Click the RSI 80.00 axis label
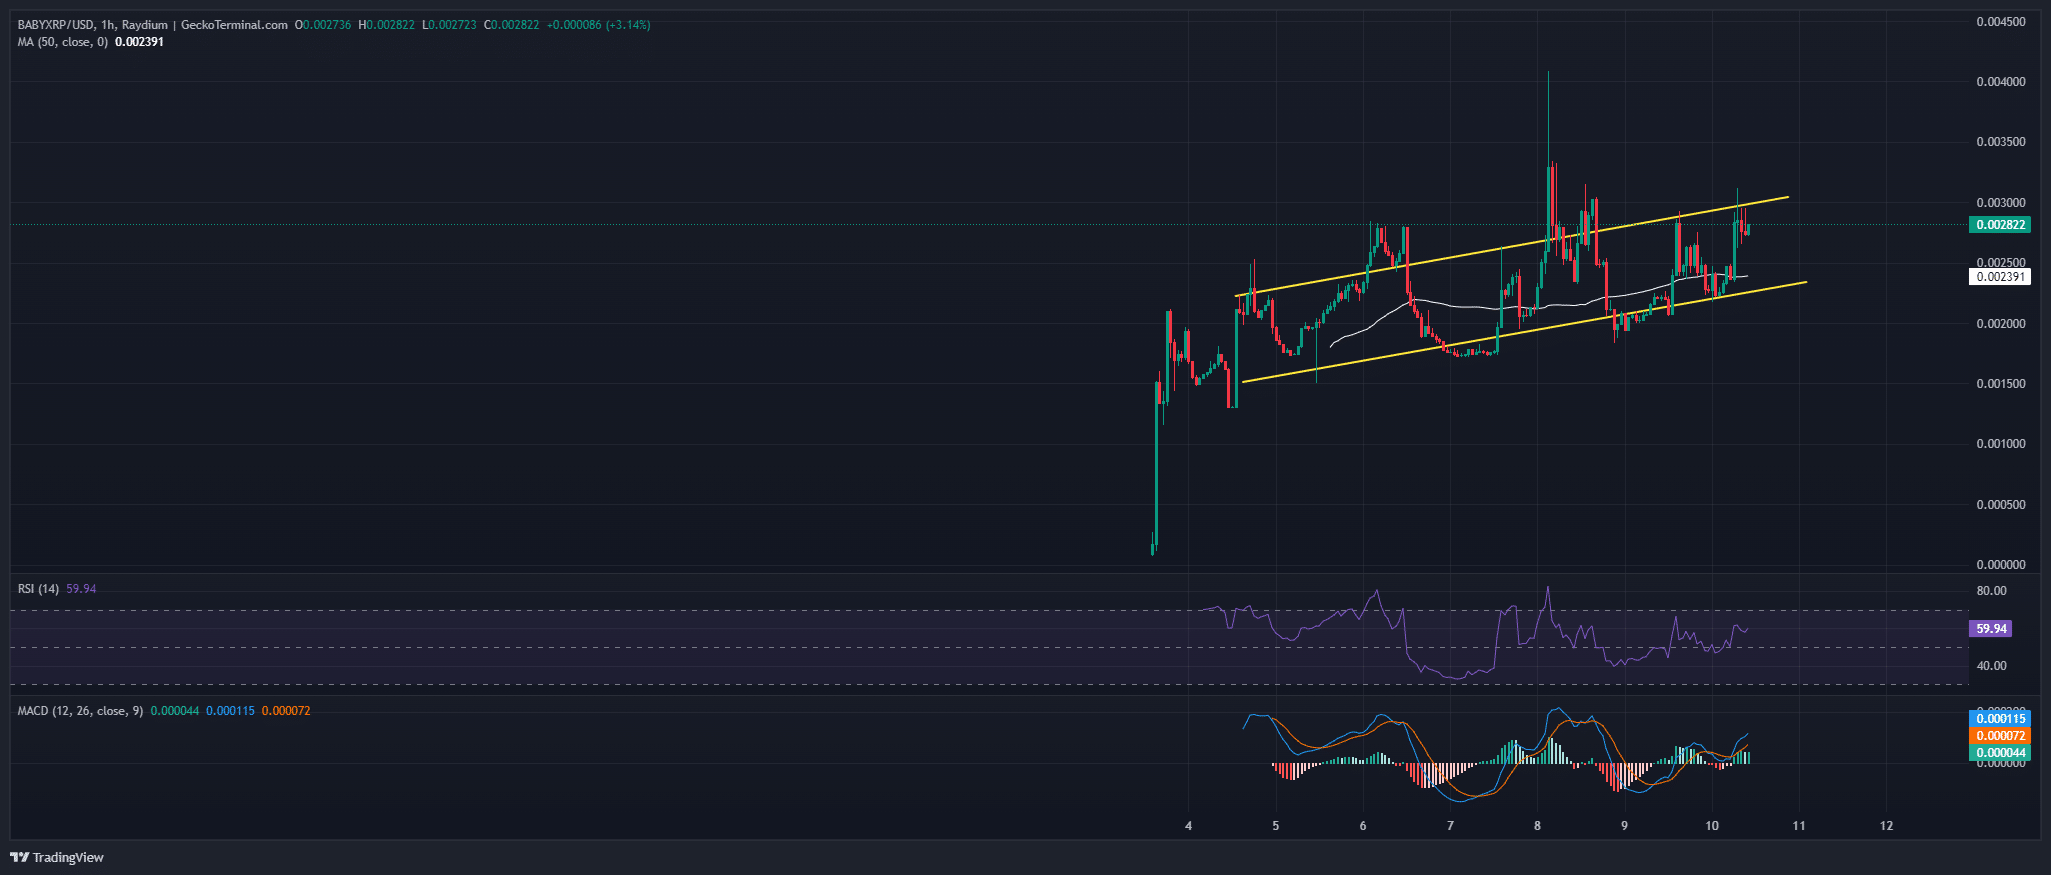Image resolution: width=2051 pixels, height=875 pixels. tap(1992, 591)
